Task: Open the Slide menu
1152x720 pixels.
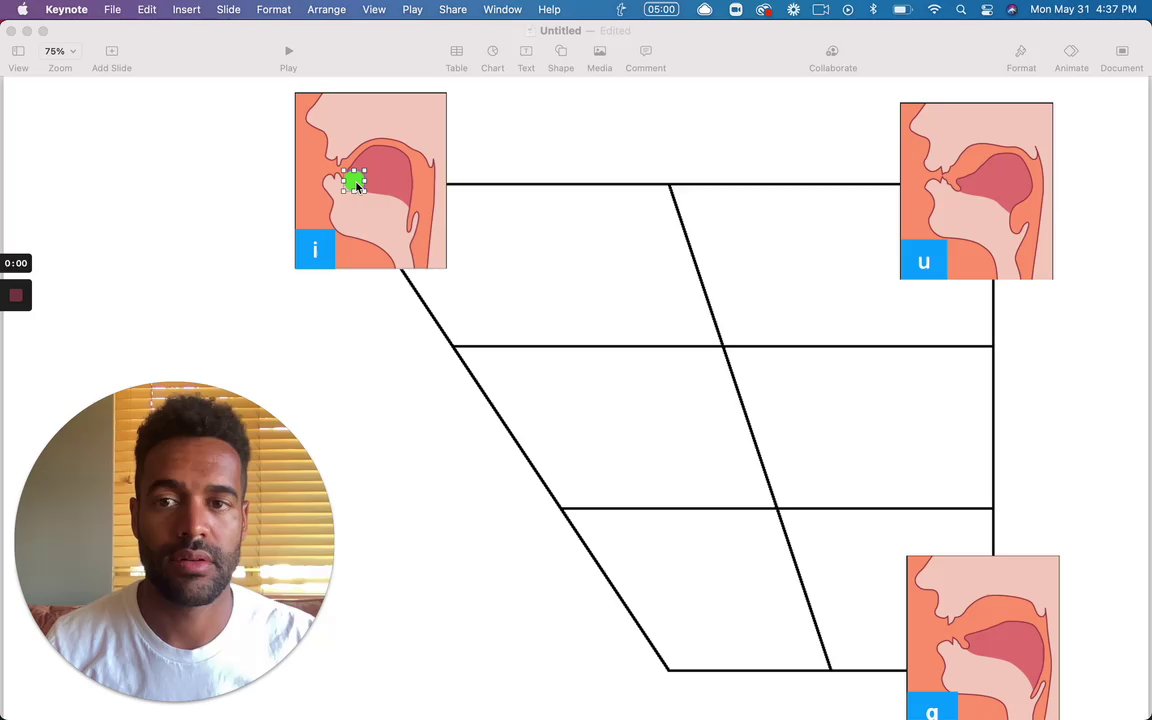Action: [x=228, y=10]
